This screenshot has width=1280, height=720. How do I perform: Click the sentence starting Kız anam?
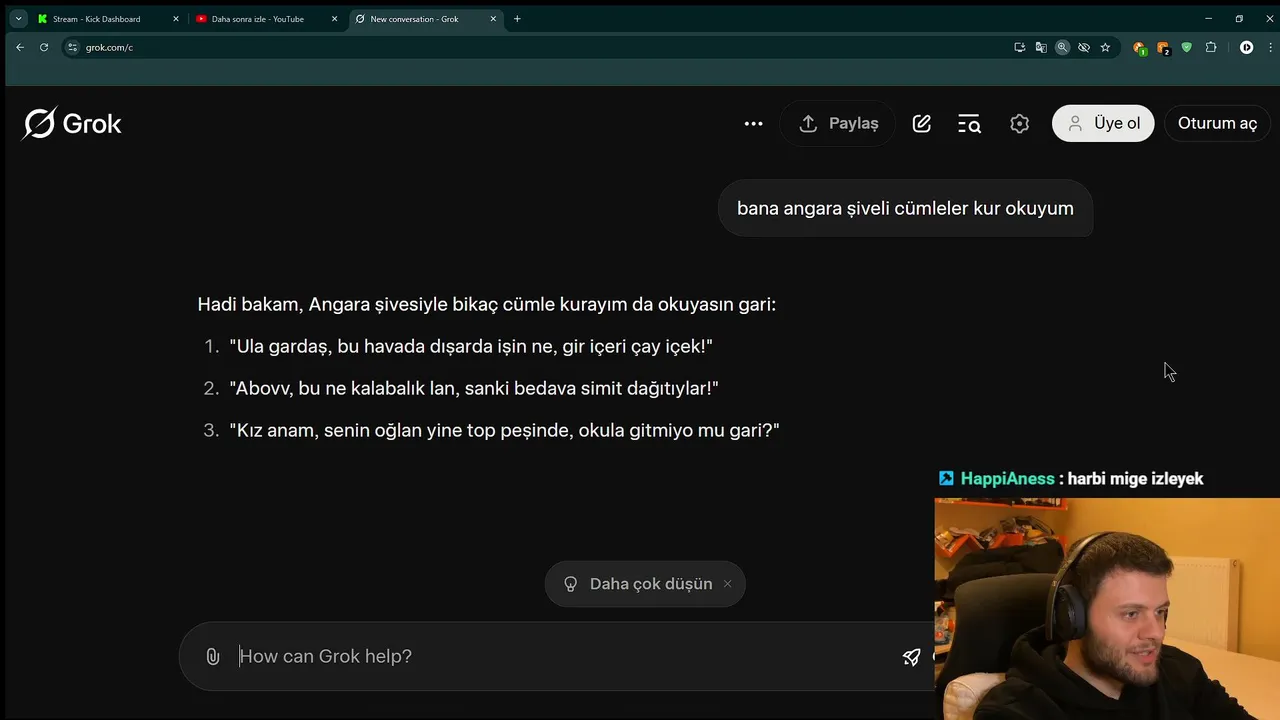pos(504,430)
